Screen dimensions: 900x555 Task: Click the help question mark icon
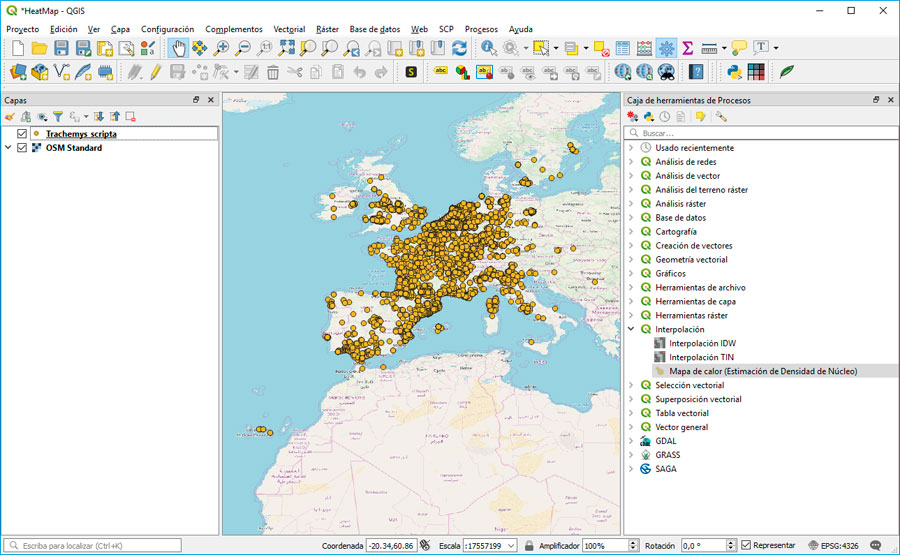[696, 72]
